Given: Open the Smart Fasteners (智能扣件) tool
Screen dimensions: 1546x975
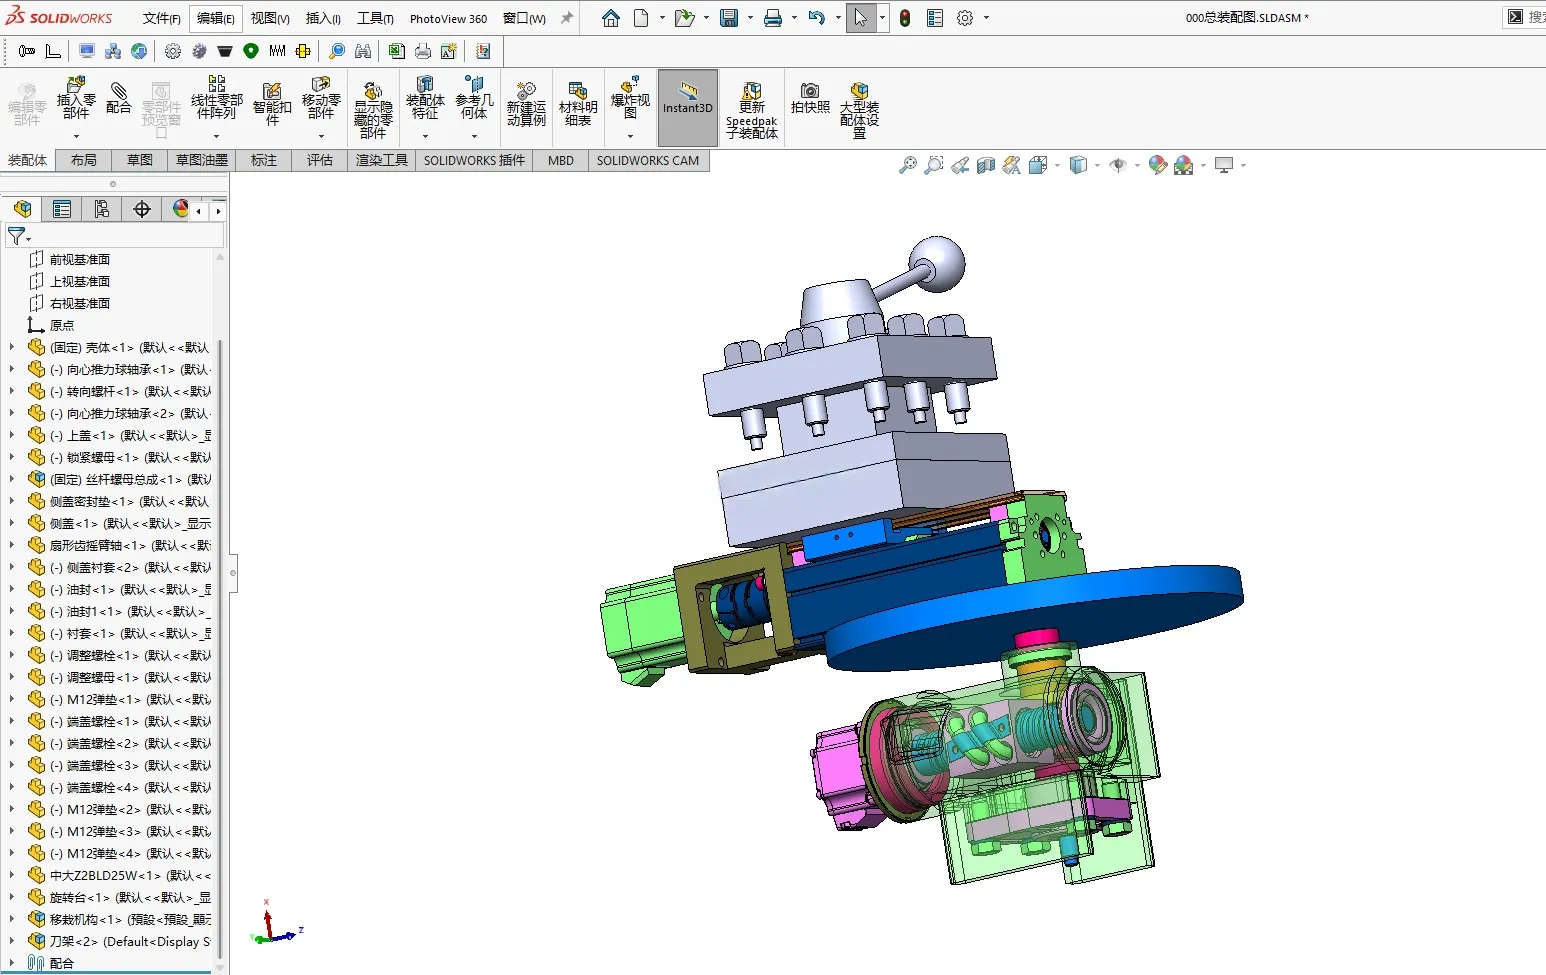Looking at the screenshot, I should [x=272, y=104].
